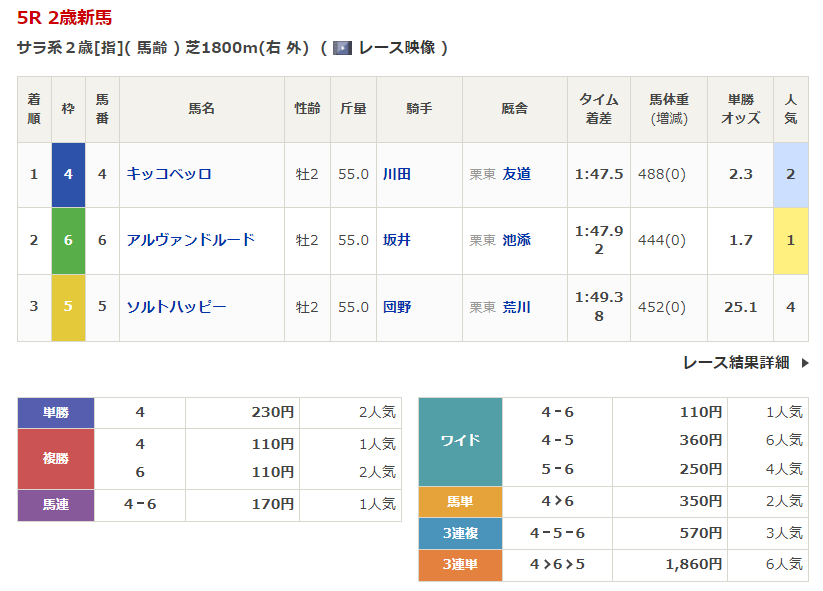Open the レース映像 race video link
Image resolution: width=823 pixels, height=591 pixels.
point(397,48)
